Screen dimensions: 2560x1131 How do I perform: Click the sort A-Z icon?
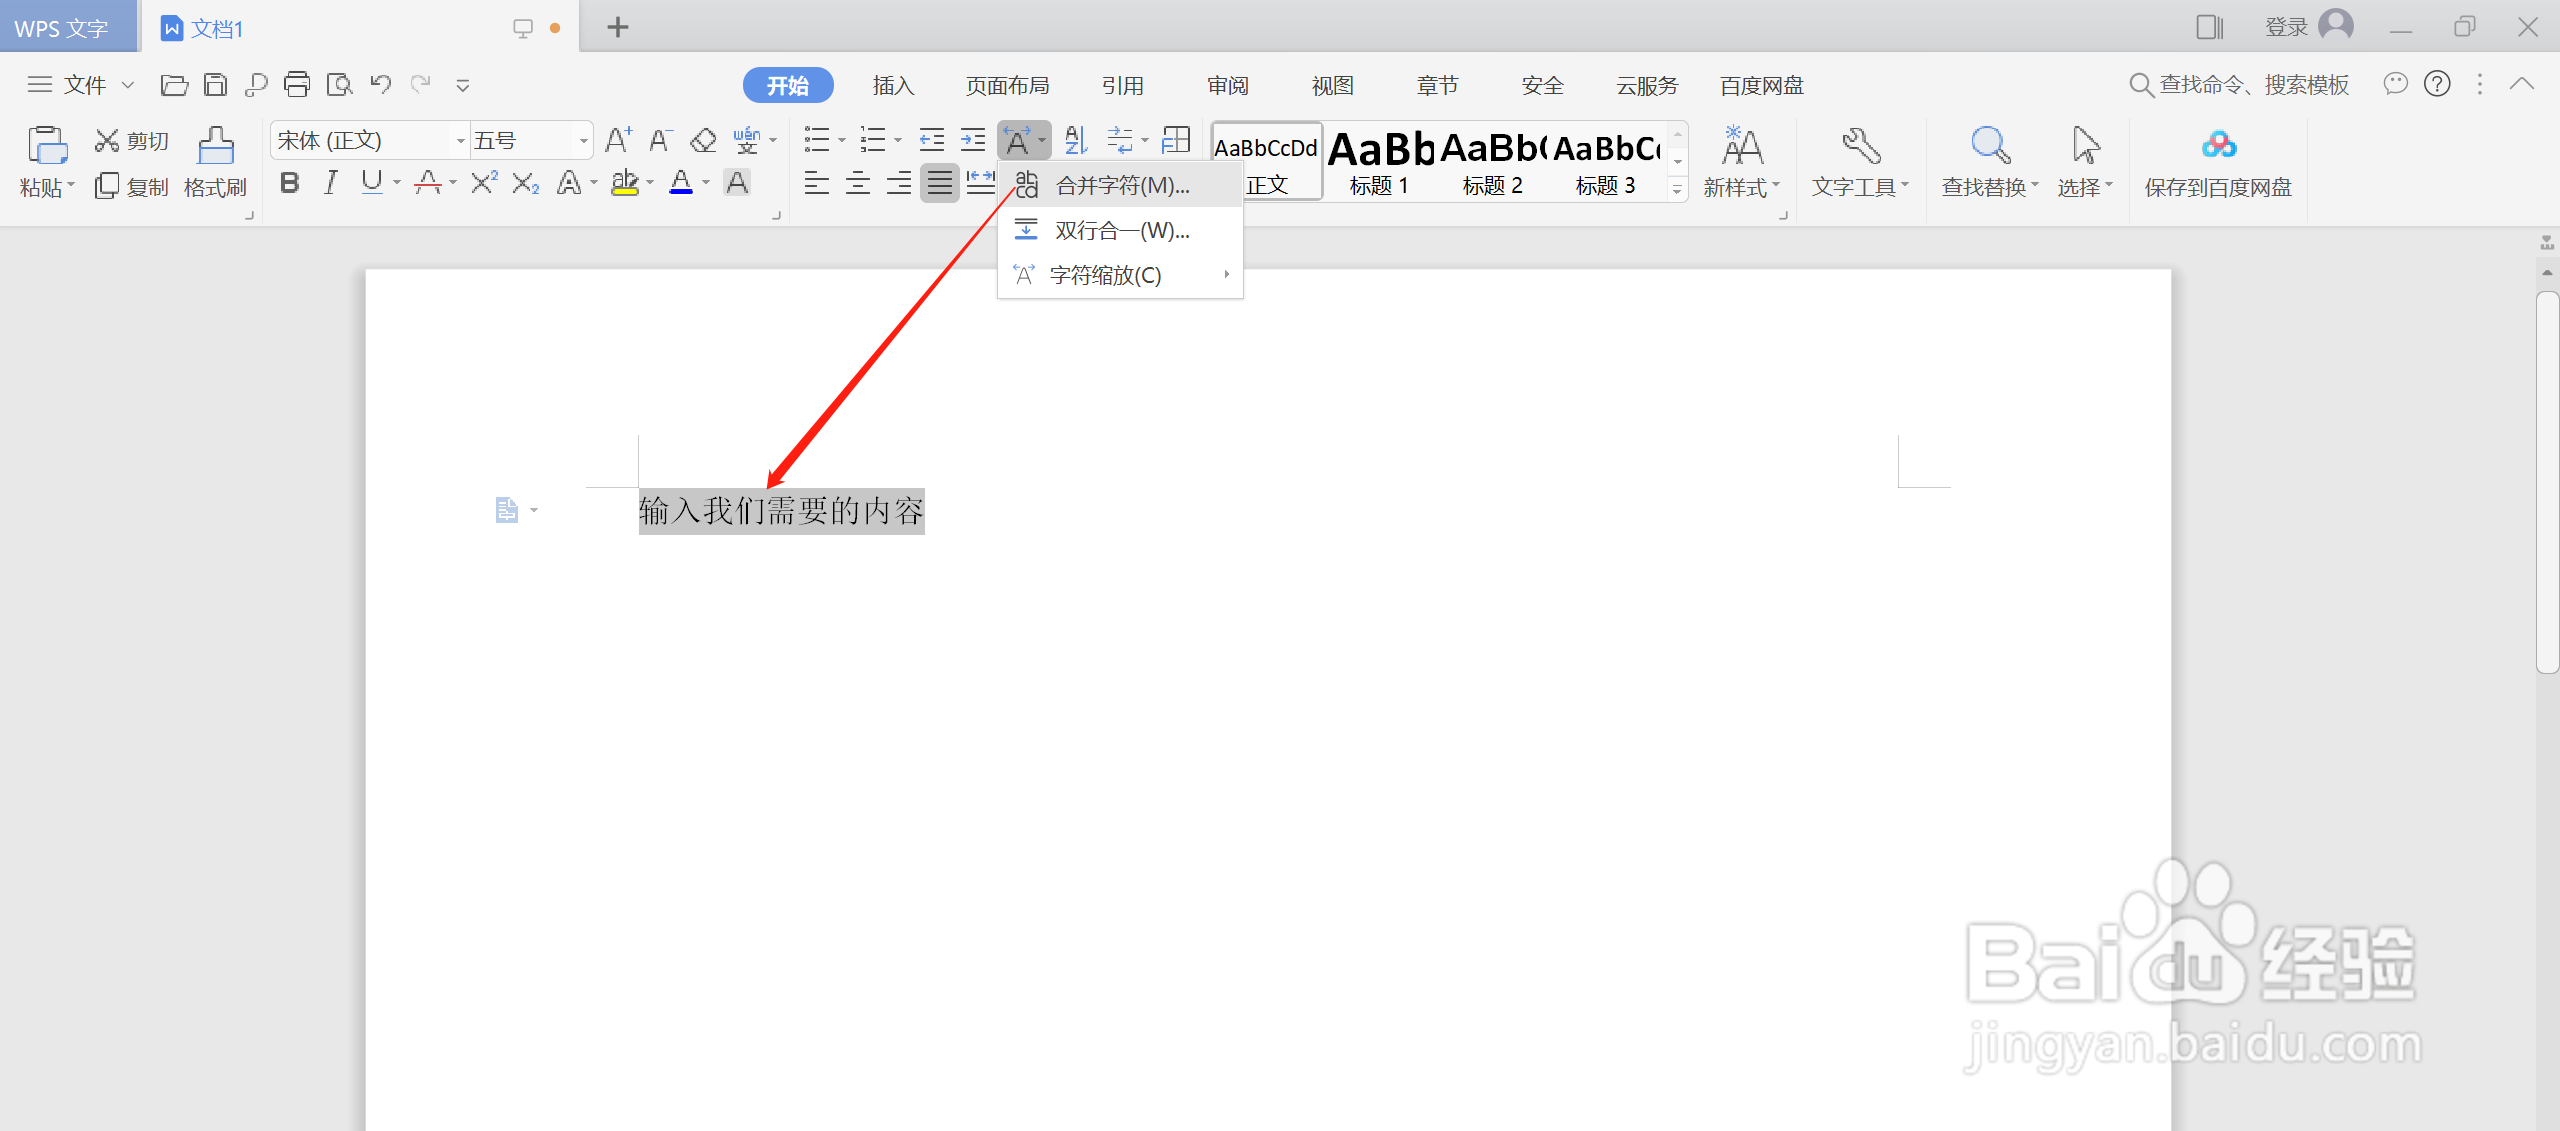tap(1076, 140)
